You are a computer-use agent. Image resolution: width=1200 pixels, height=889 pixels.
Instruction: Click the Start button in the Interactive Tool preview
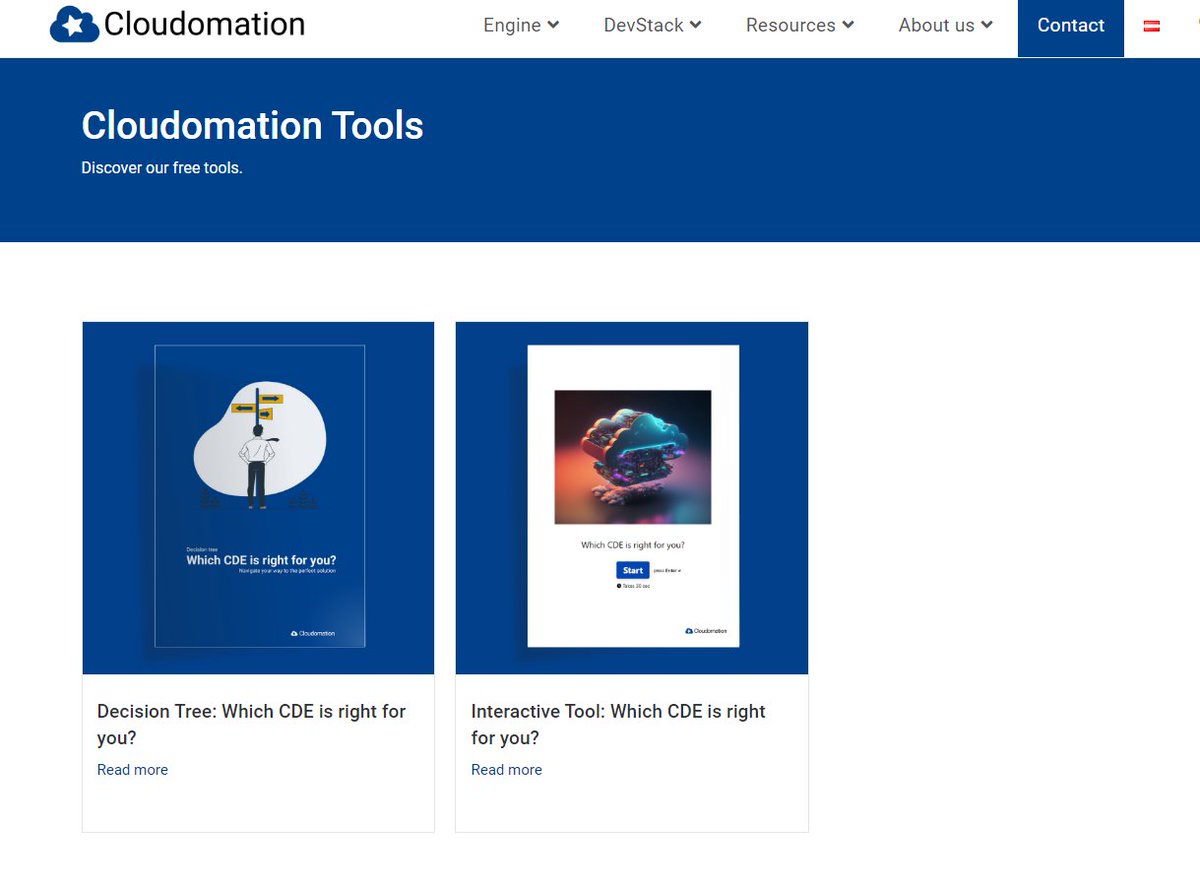[632, 570]
